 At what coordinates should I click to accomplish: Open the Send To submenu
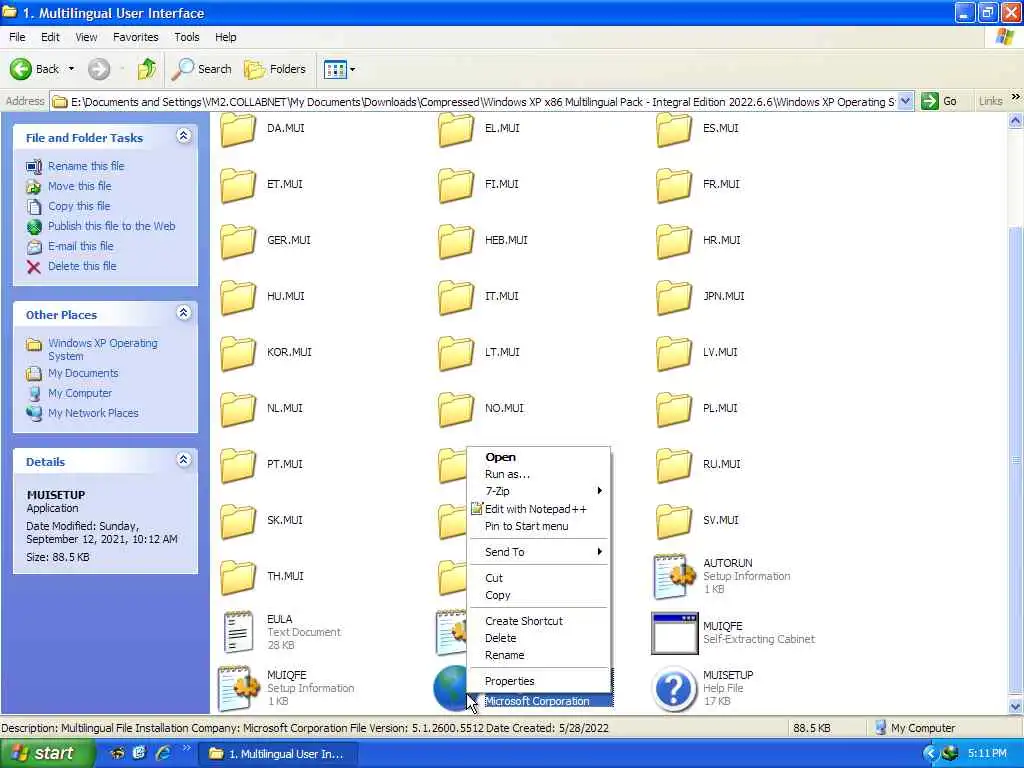coord(539,552)
